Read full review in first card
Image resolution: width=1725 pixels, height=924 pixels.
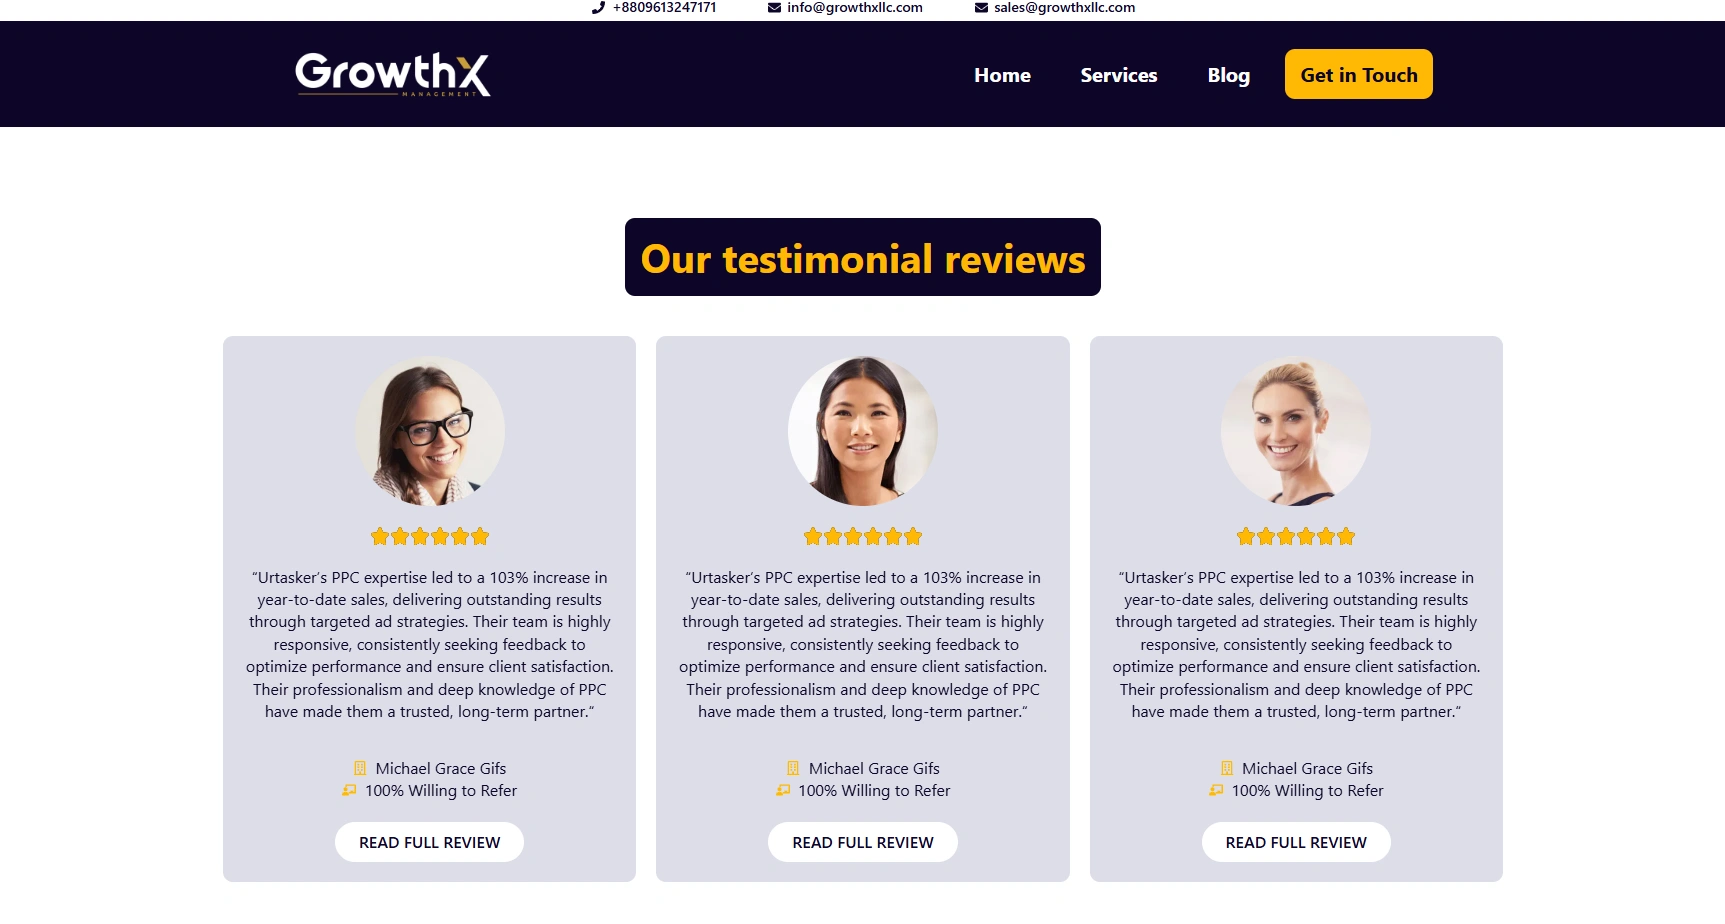pyautogui.click(x=429, y=842)
